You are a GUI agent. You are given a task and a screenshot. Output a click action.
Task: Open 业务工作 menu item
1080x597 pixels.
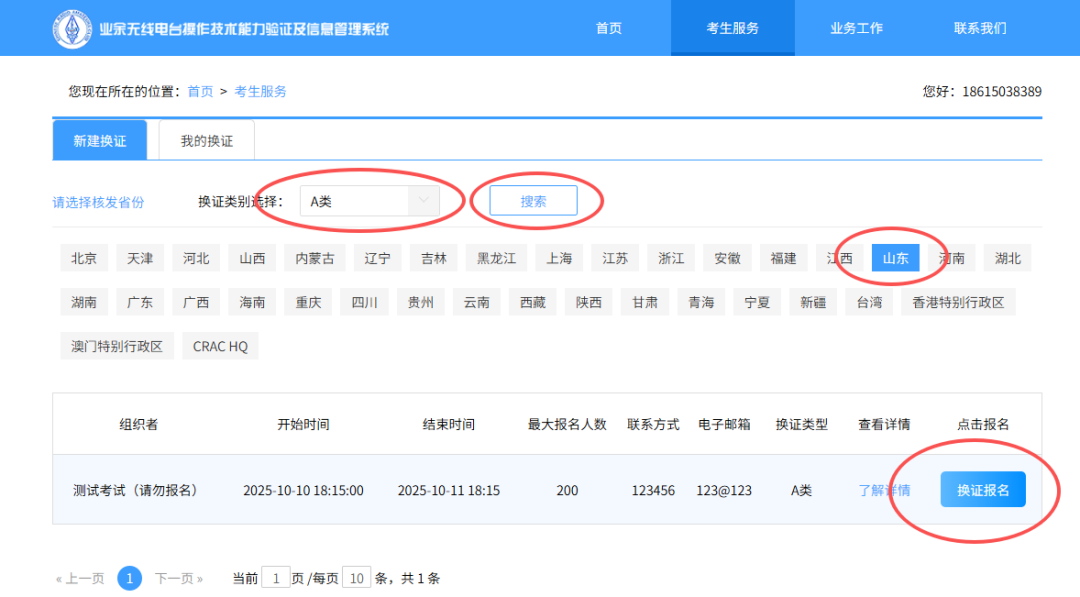(x=856, y=28)
